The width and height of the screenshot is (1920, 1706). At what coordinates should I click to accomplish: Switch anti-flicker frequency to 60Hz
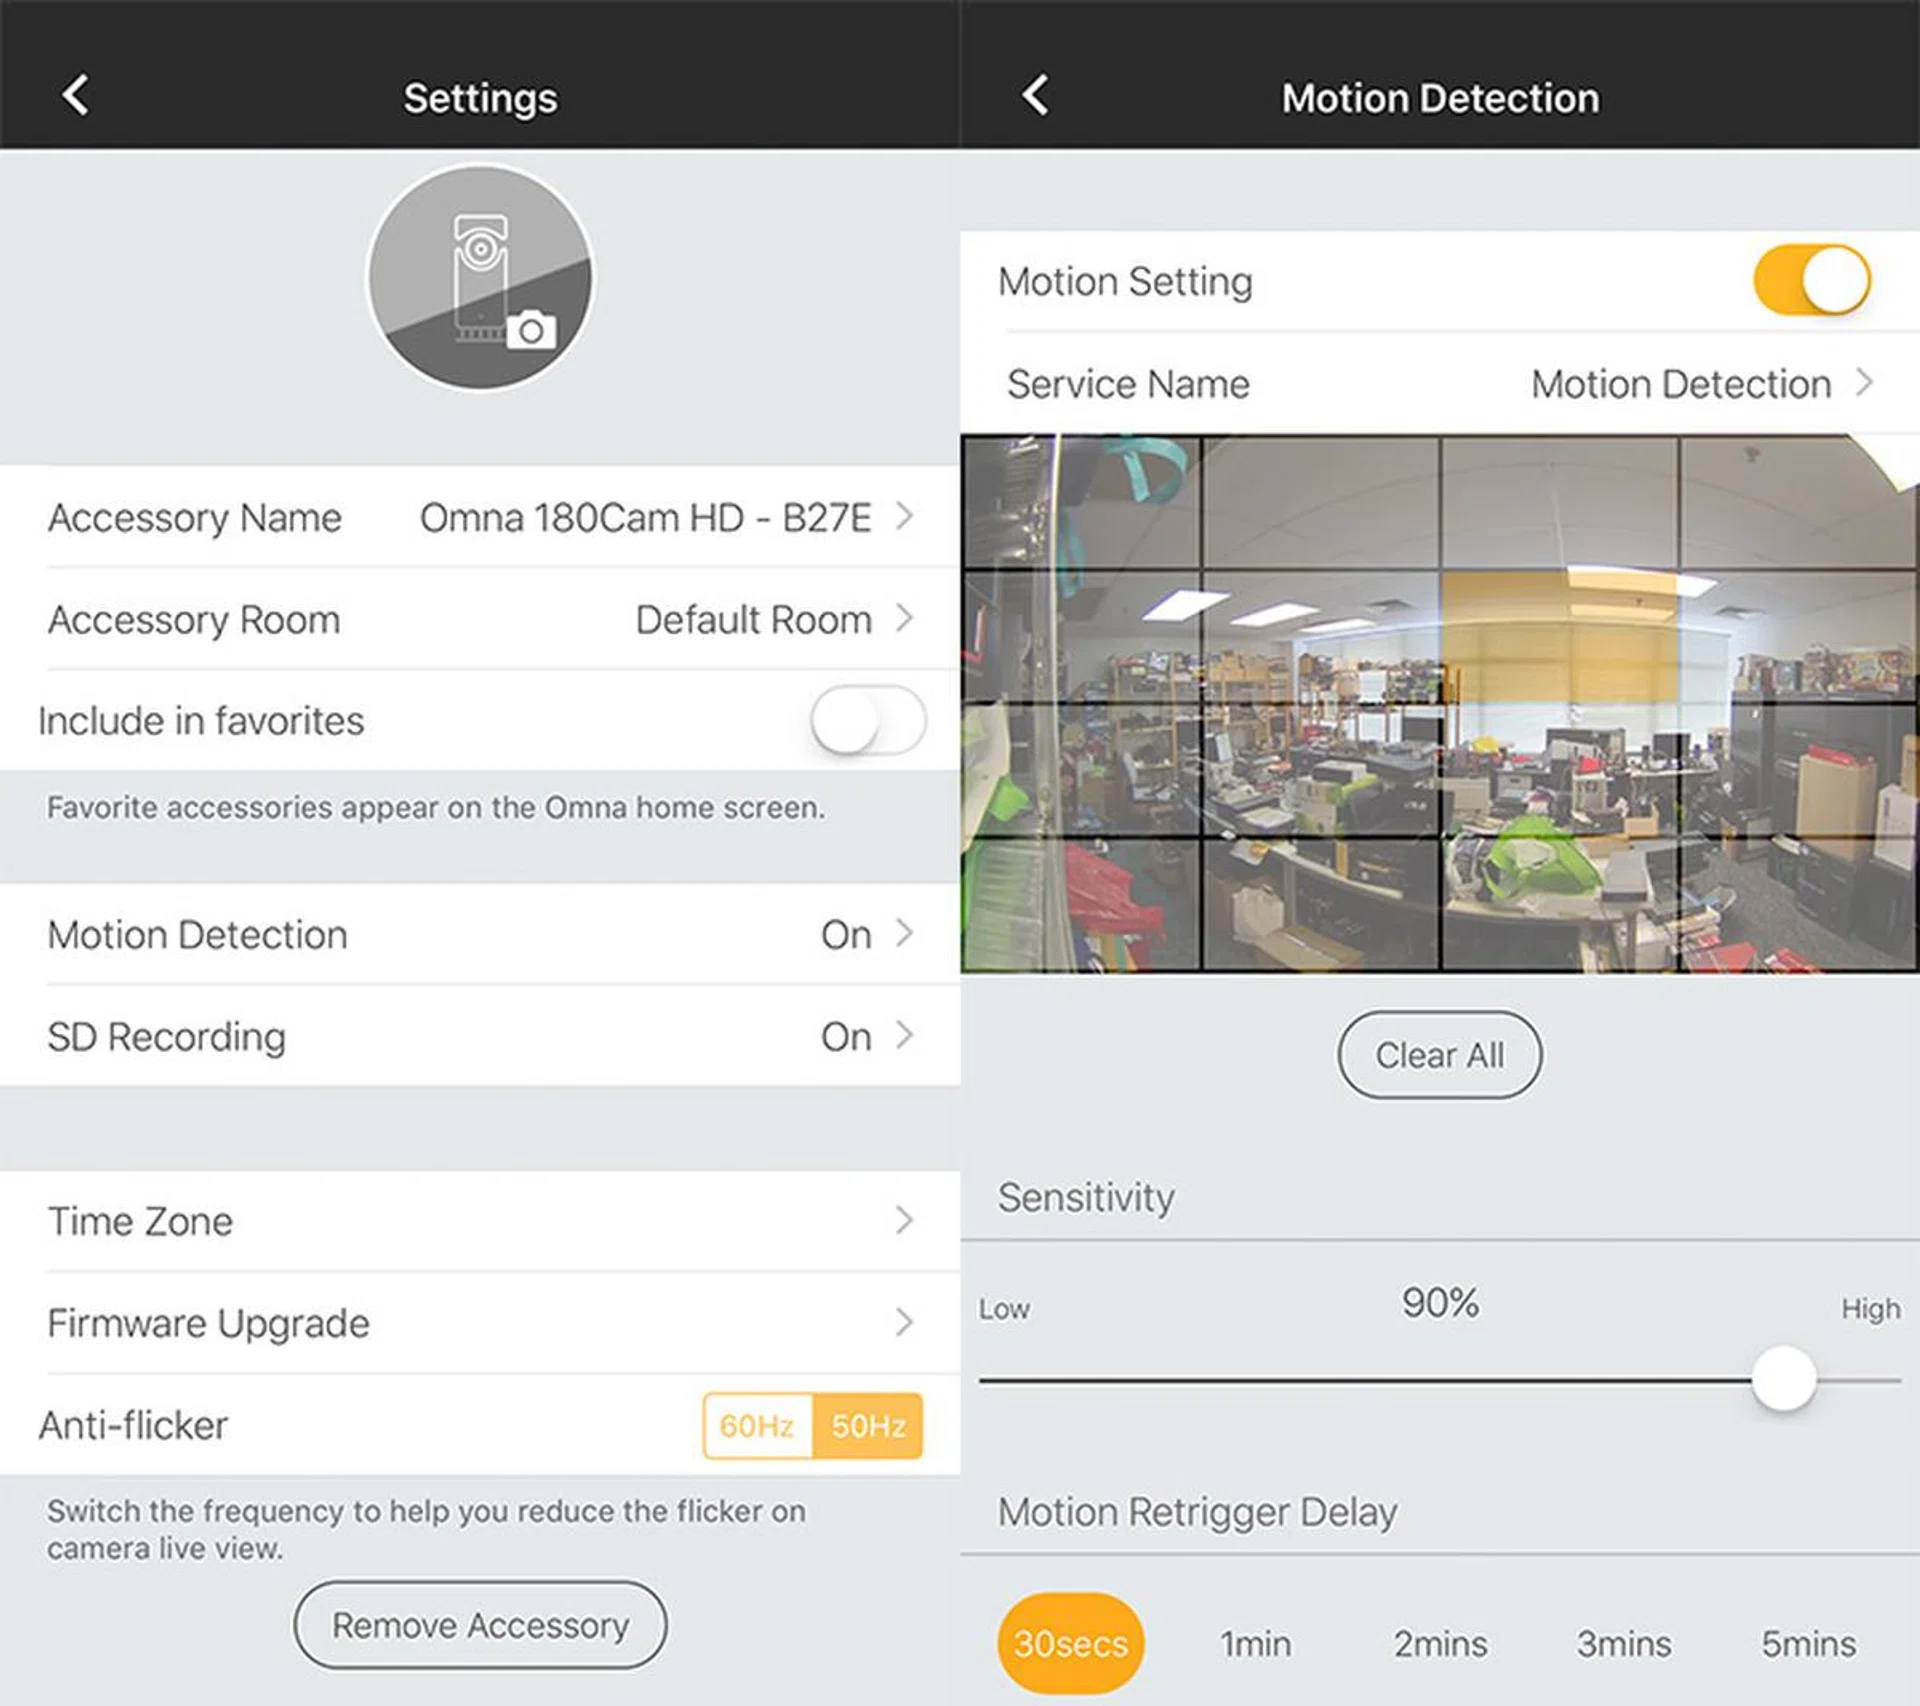757,1426
